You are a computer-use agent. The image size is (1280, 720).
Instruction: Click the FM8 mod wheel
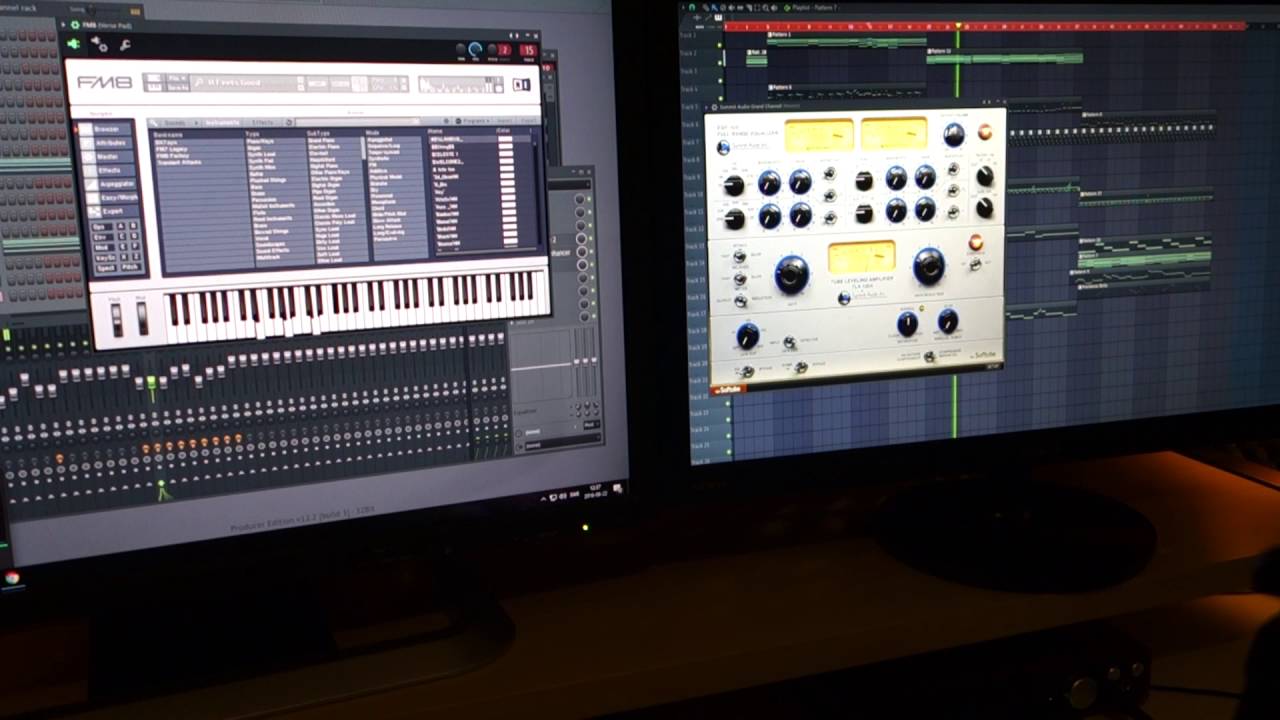(x=142, y=318)
